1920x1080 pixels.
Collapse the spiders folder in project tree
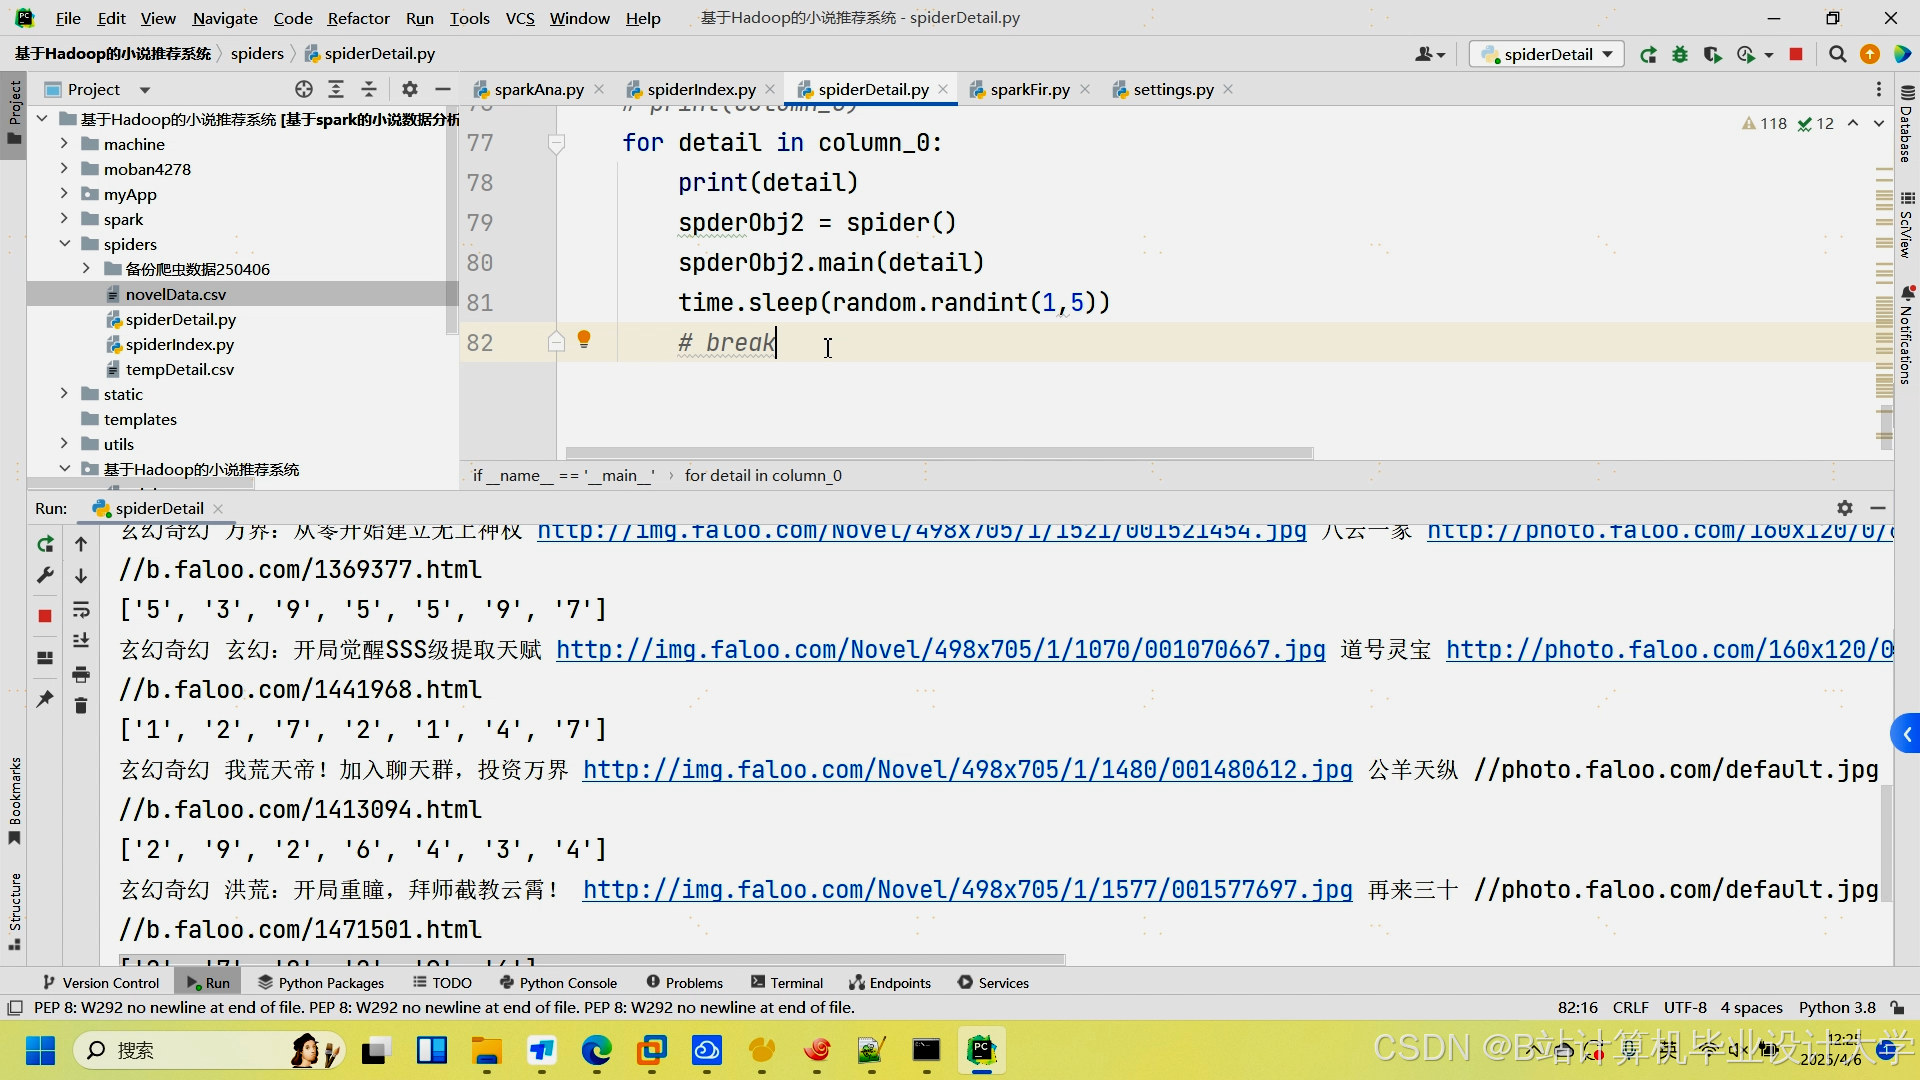(x=66, y=243)
